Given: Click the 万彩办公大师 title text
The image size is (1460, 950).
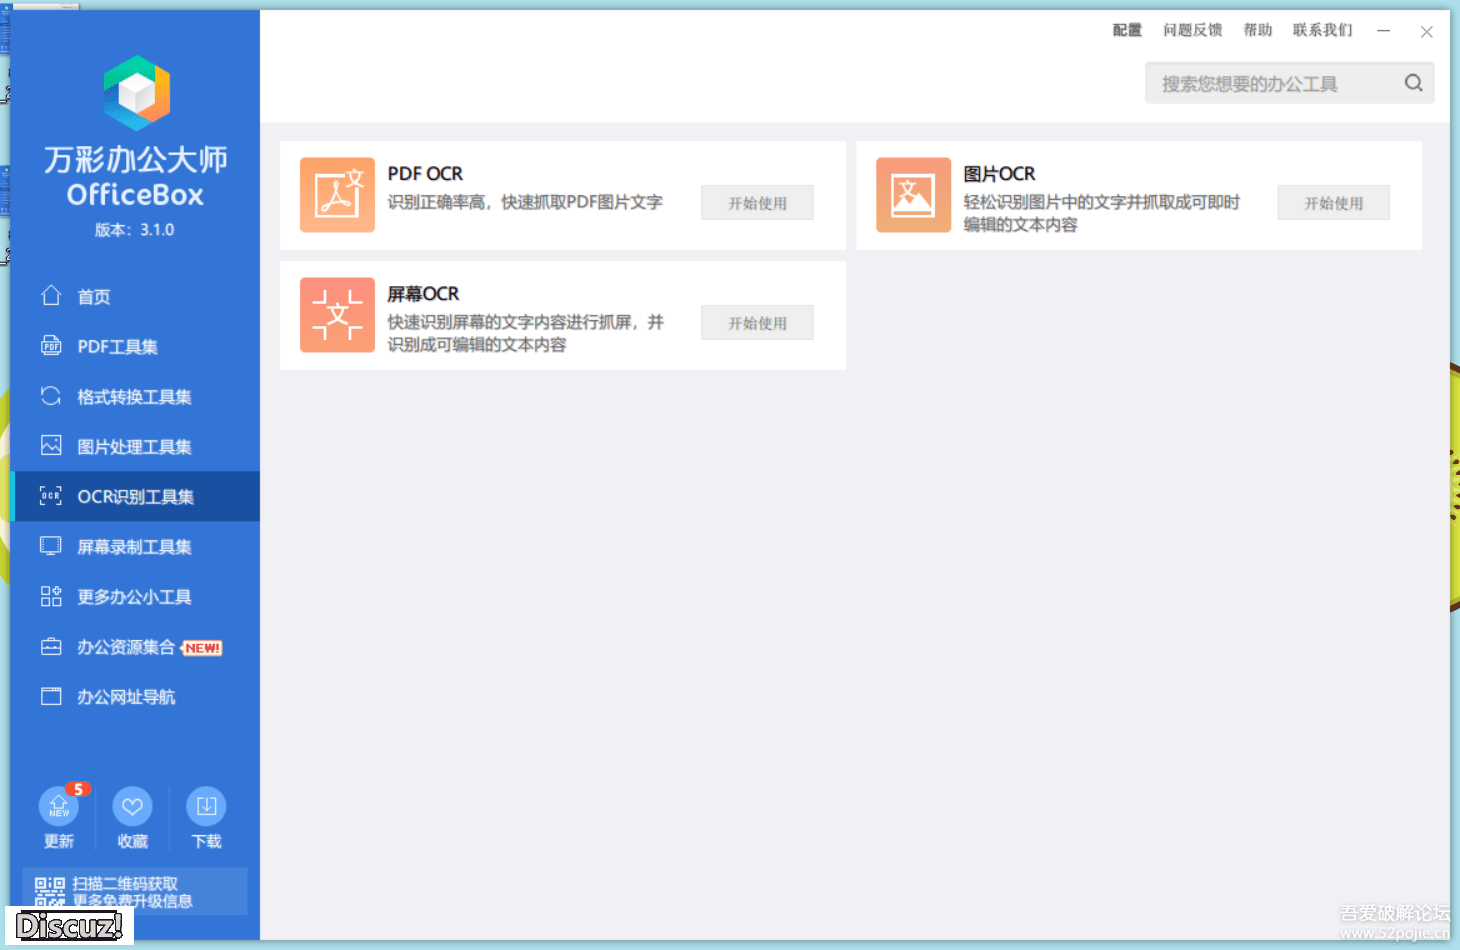Looking at the screenshot, I should (135, 159).
